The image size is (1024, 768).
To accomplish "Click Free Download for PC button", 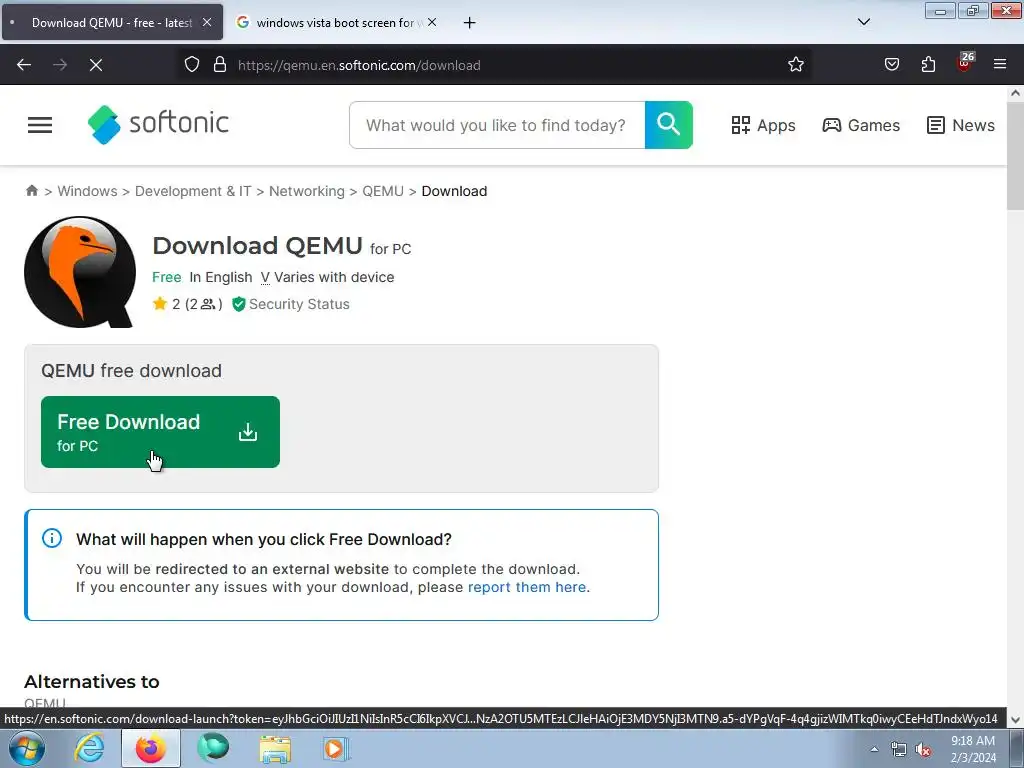I will [160, 432].
